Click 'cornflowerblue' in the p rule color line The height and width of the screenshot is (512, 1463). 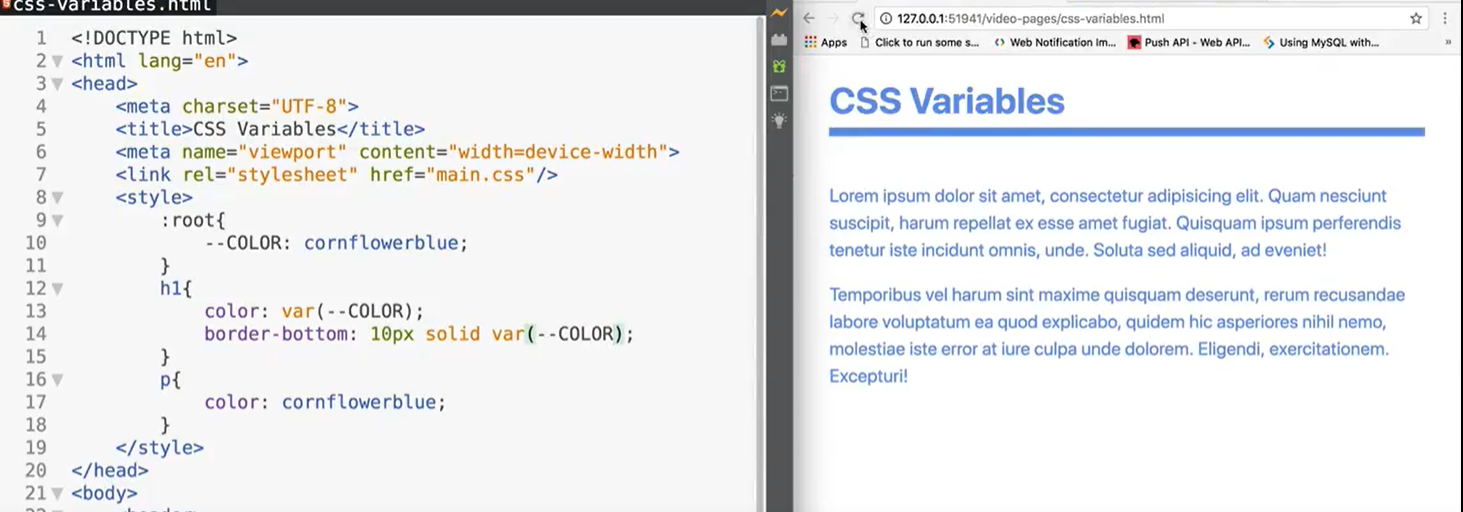359,402
